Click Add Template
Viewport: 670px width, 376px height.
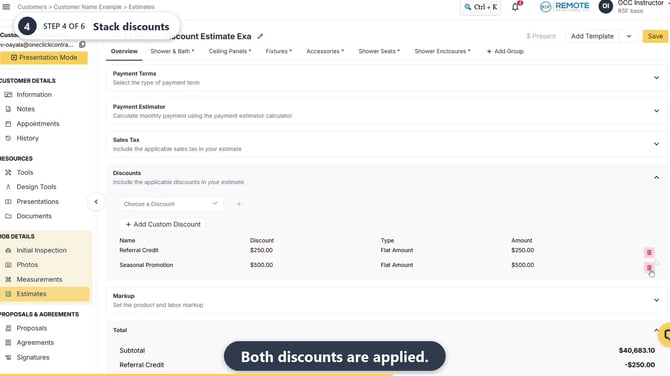pos(592,36)
